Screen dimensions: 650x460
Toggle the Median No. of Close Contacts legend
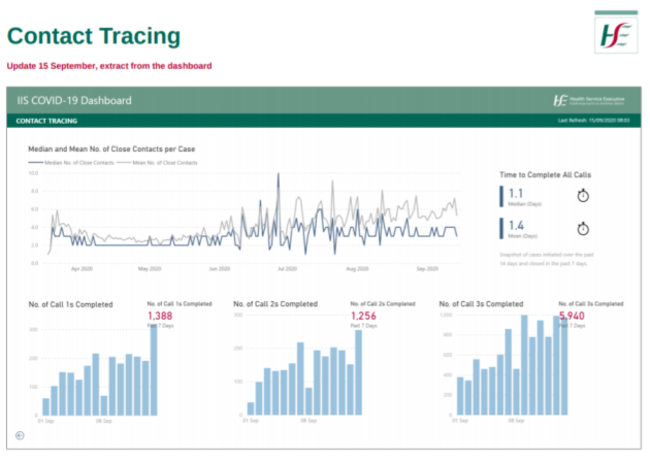(x=73, y=161)
